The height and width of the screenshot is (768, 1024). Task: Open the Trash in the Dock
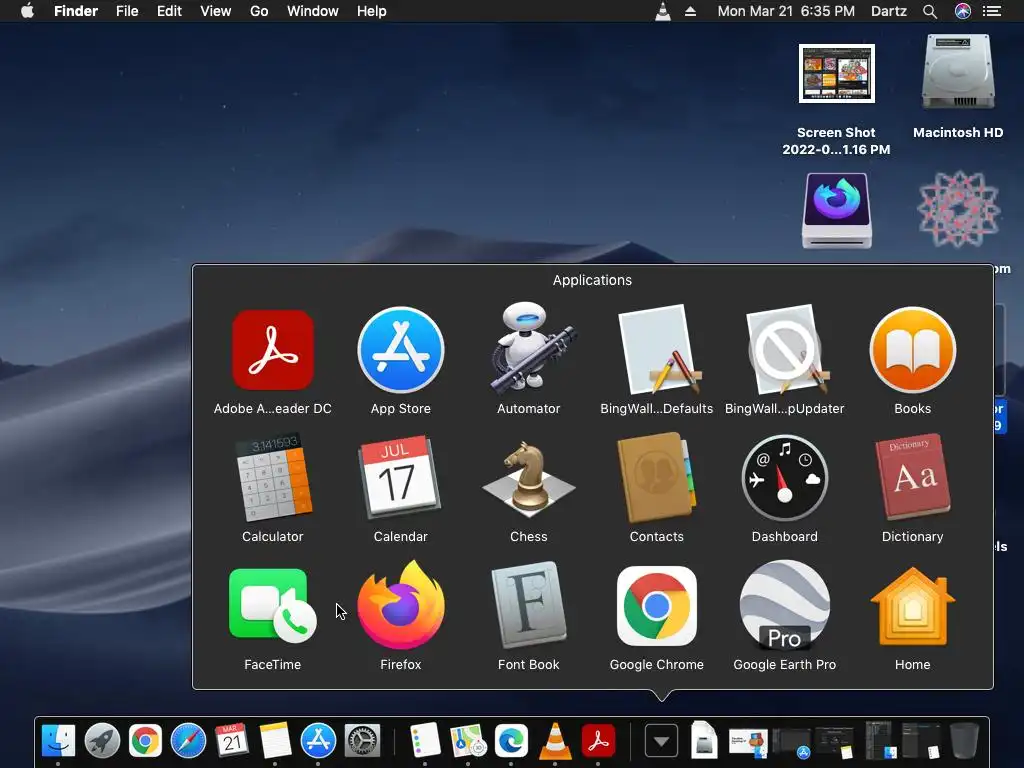coord(965,741)
